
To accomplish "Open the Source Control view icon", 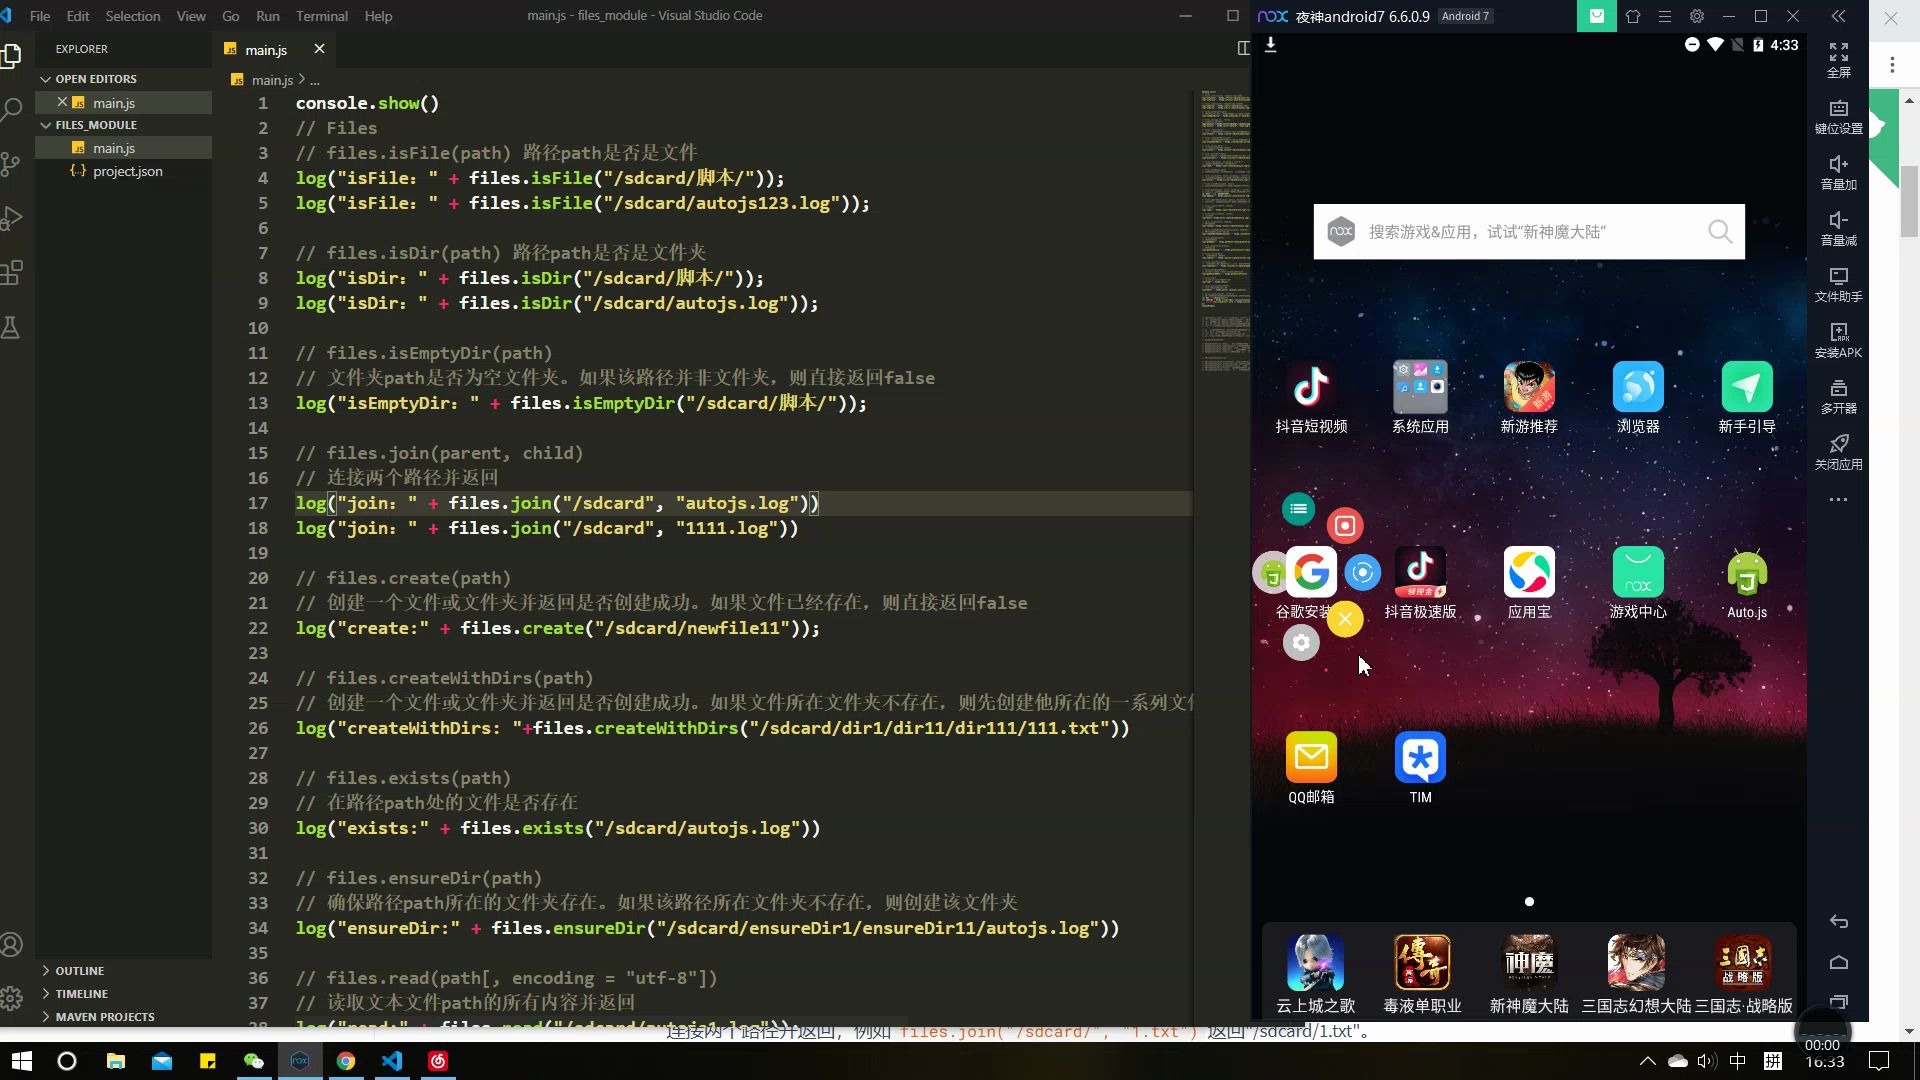I will (x=12, y=164).
